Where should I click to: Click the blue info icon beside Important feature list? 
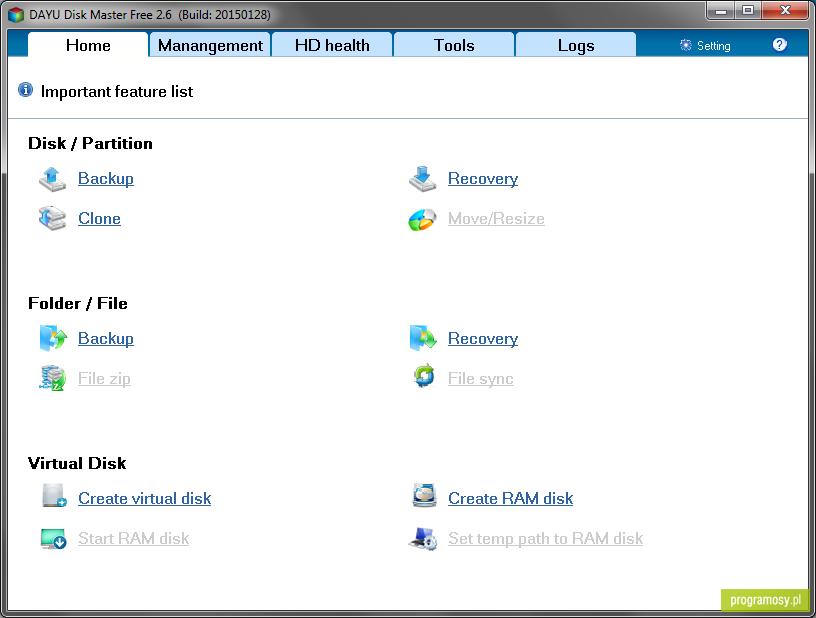[26, 90]
